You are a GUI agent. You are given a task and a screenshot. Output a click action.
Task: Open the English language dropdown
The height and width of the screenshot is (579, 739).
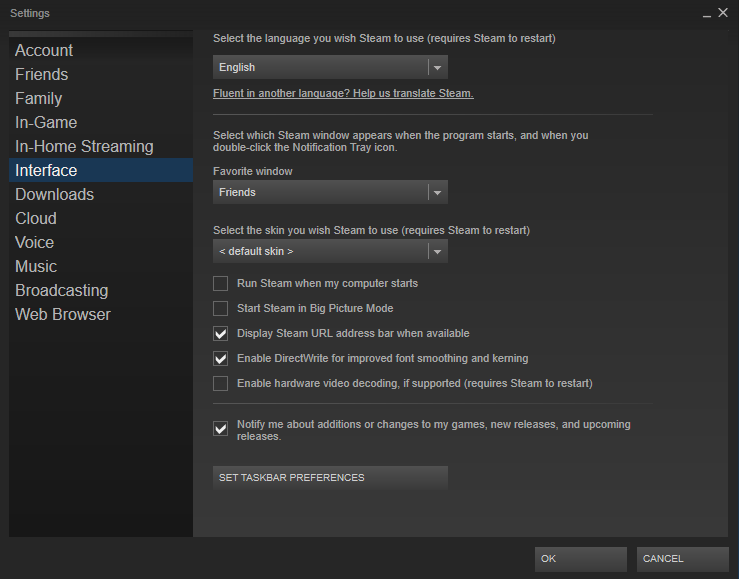point(330,67)
